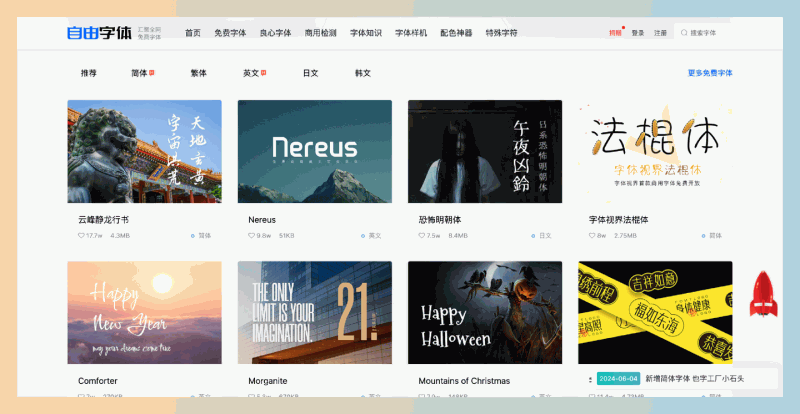The width and height of the screenshot is (800, 414).
Task: Select the 简体 category tab
Action: click(139, 73)
